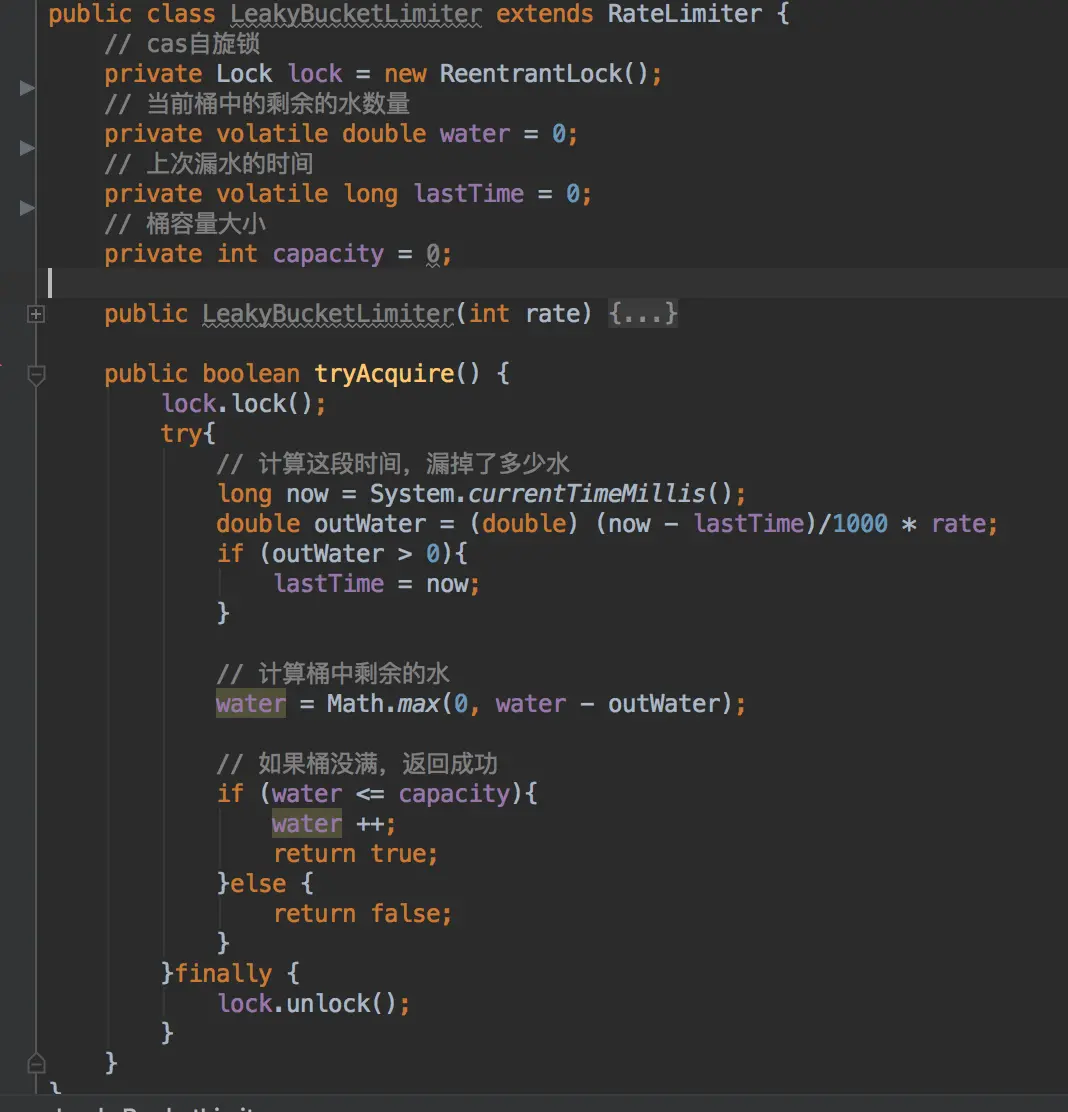Click the 'return false' statement

pyautogui.click(x=362, y=913)
